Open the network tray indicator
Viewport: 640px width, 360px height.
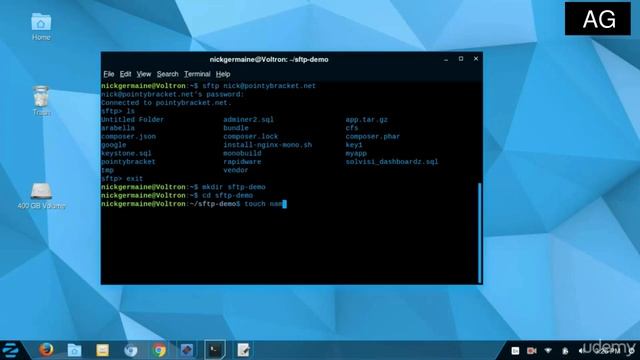click(548, 351)
